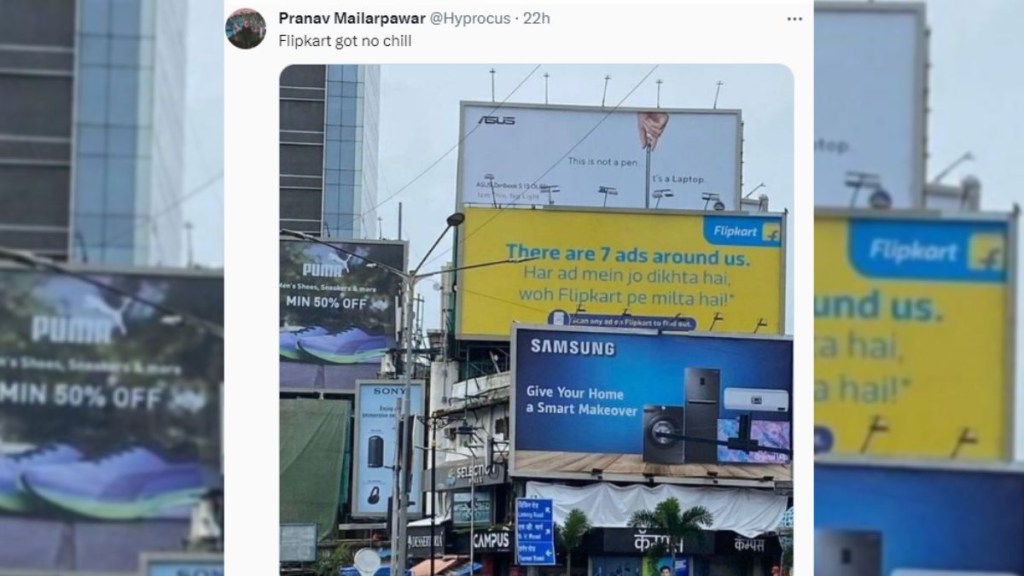
Task: Click the 22h tweet timestamp
Action: click(x=536, y=18)
